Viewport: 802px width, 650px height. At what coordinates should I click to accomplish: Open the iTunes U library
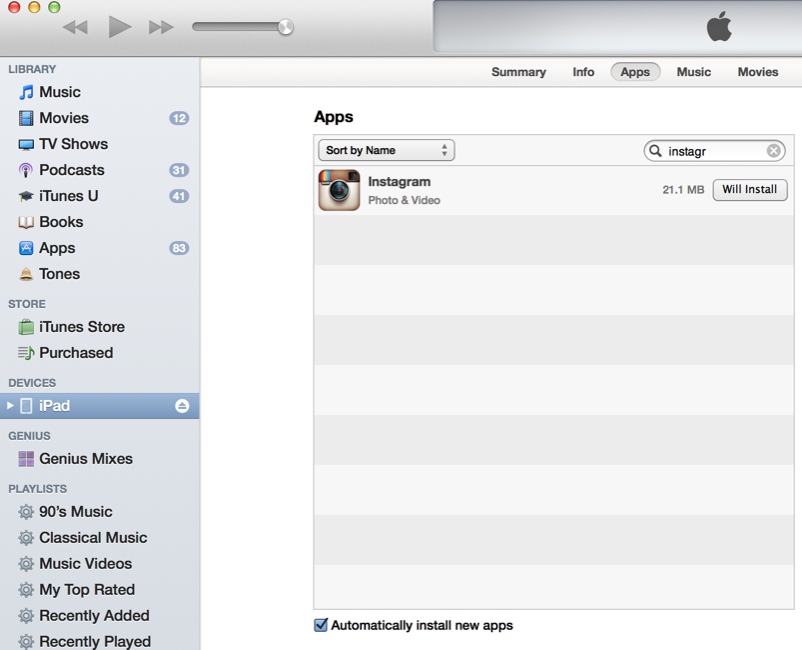(68, 196)
